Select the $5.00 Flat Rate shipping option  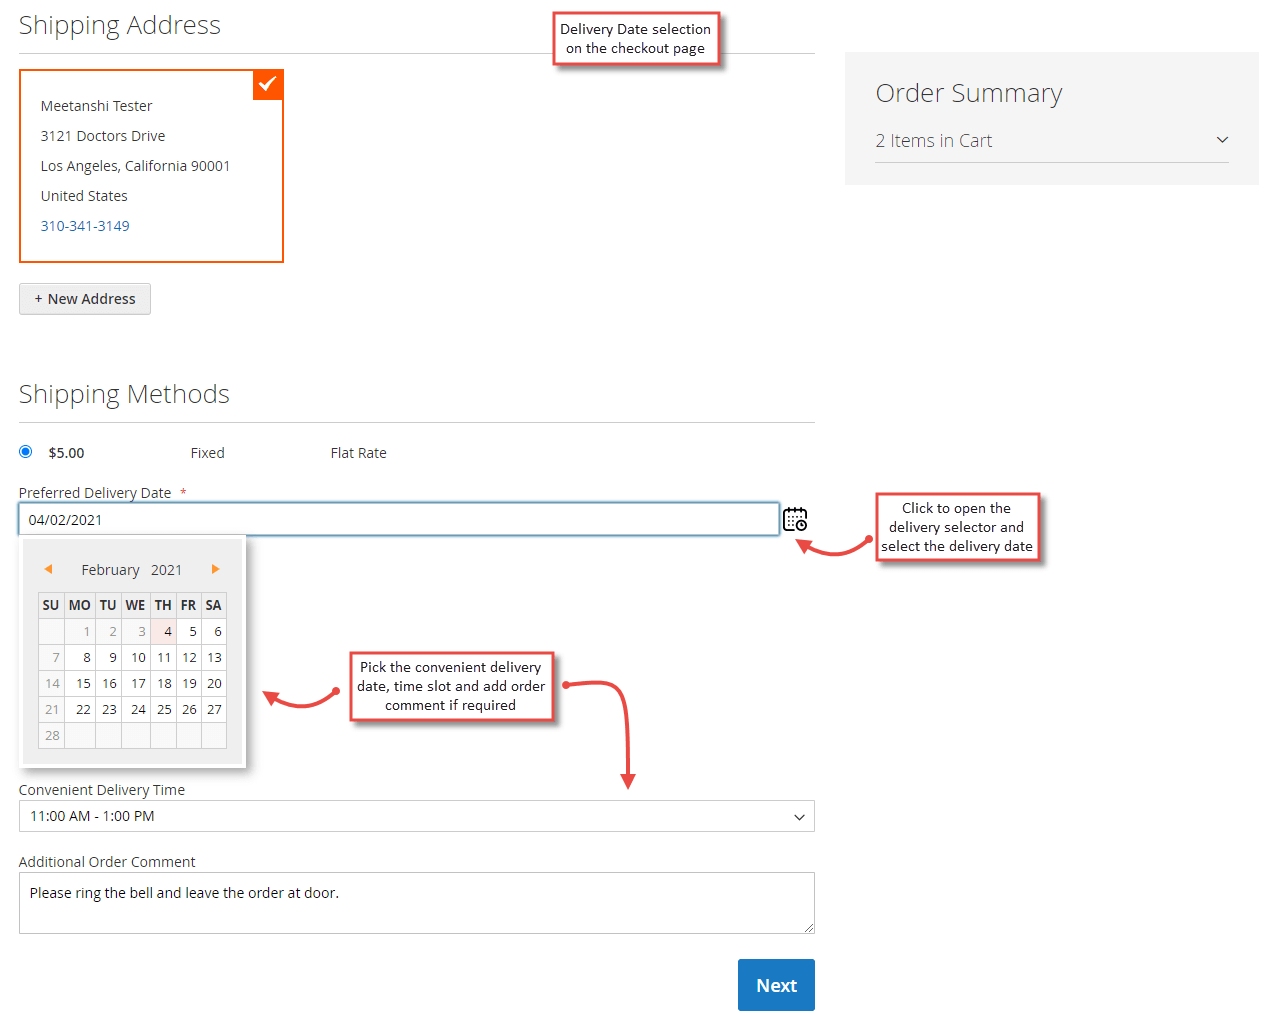click(25, 451)
